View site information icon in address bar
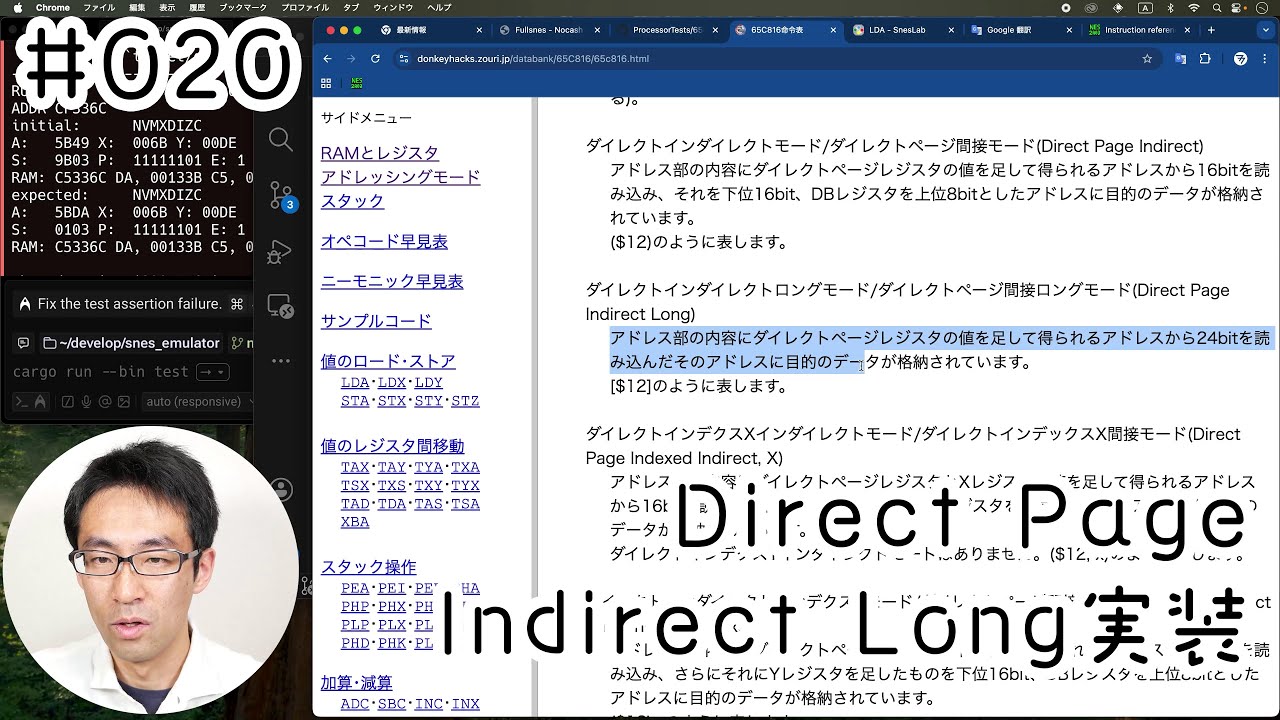The height and width of the screenshot is (720, 1280). (404, 59)
